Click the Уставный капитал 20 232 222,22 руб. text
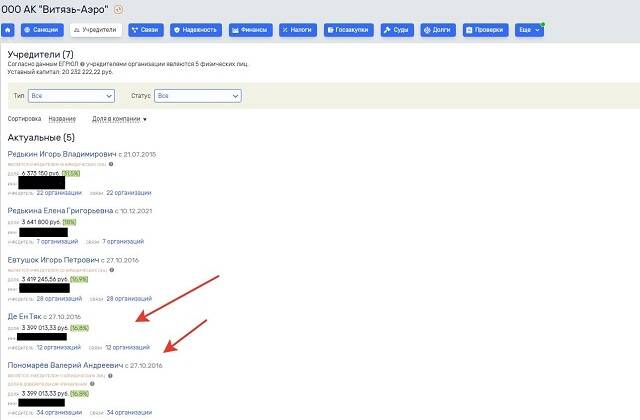This screenshot has height=420, width=640. [x=60, y=72]
